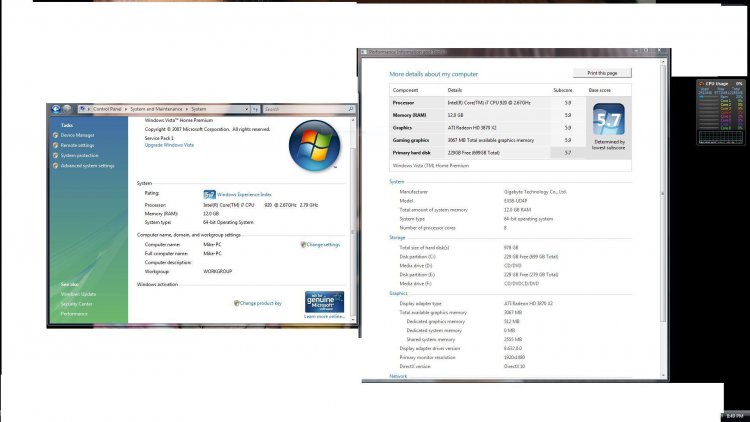Select Control Panel in the breadcrumb

click(107, 109)
